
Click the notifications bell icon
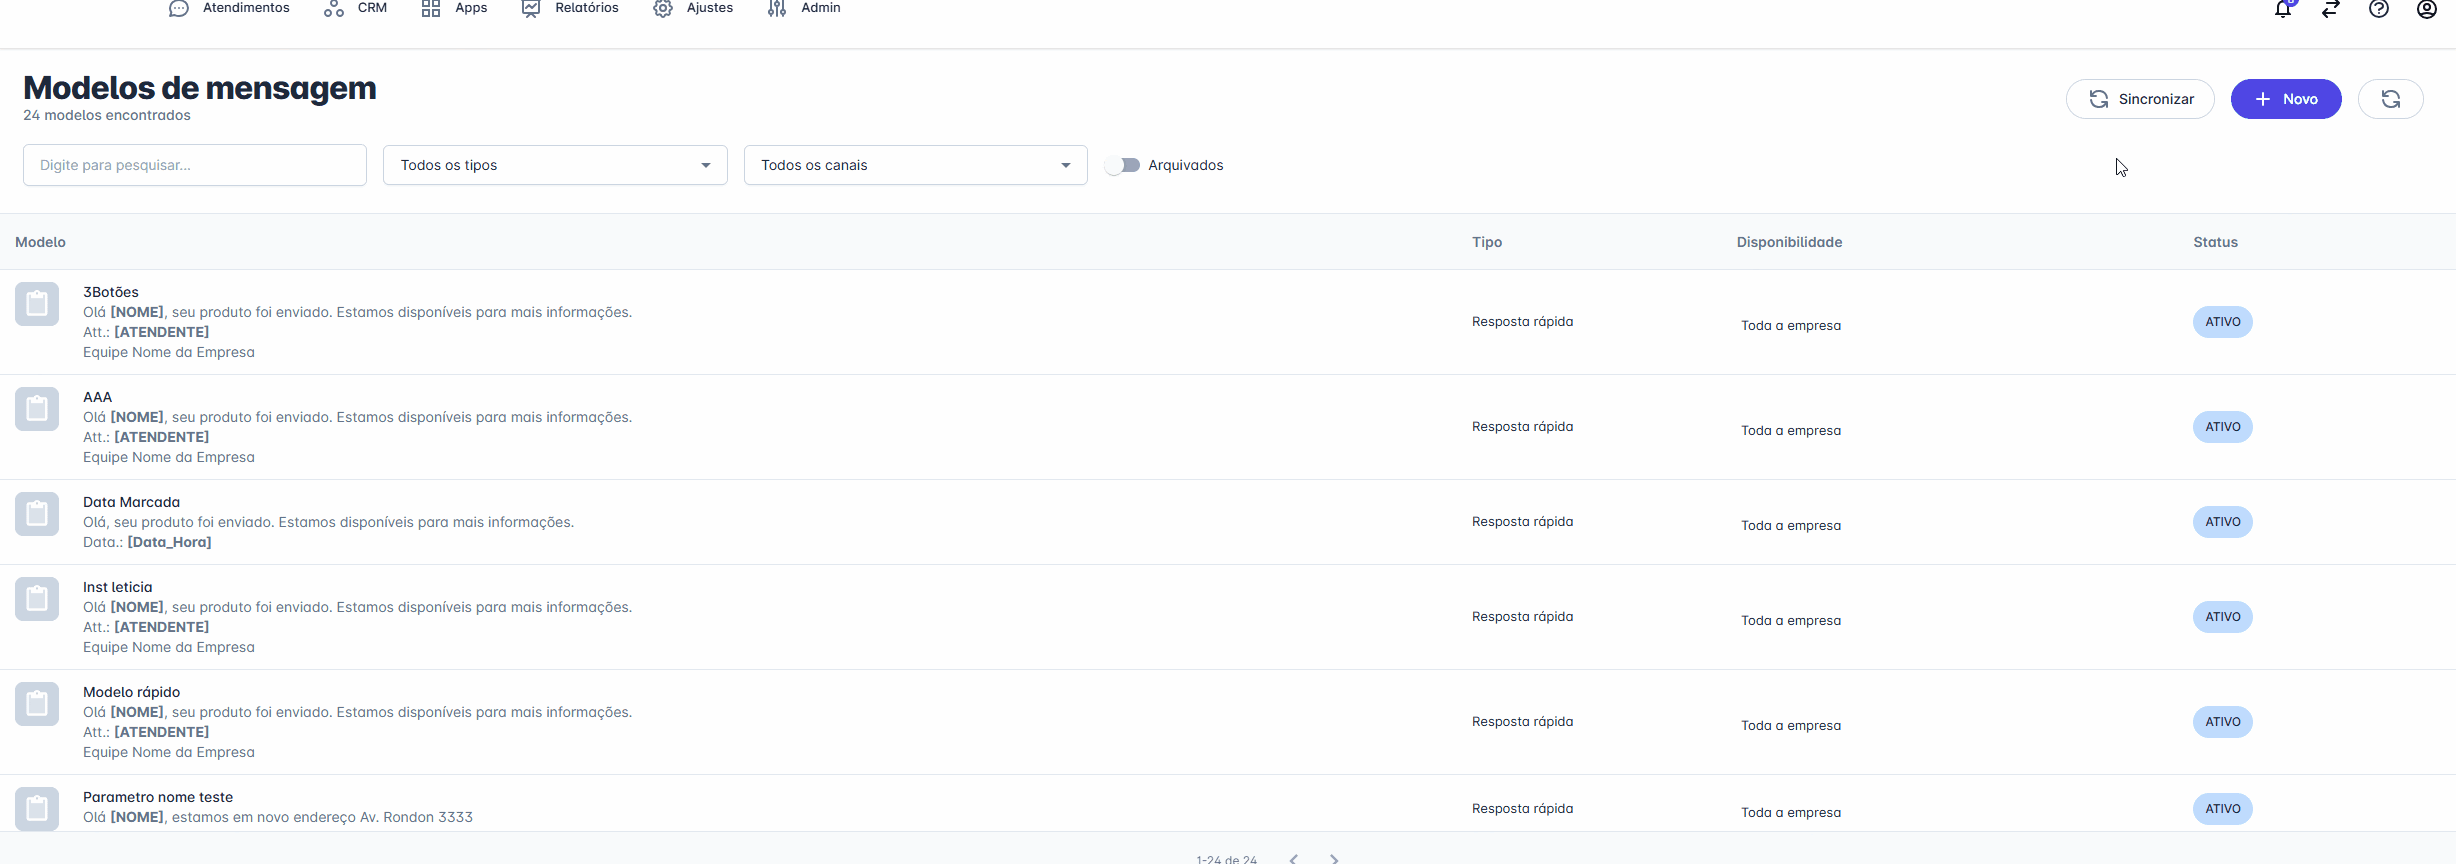2283,10
